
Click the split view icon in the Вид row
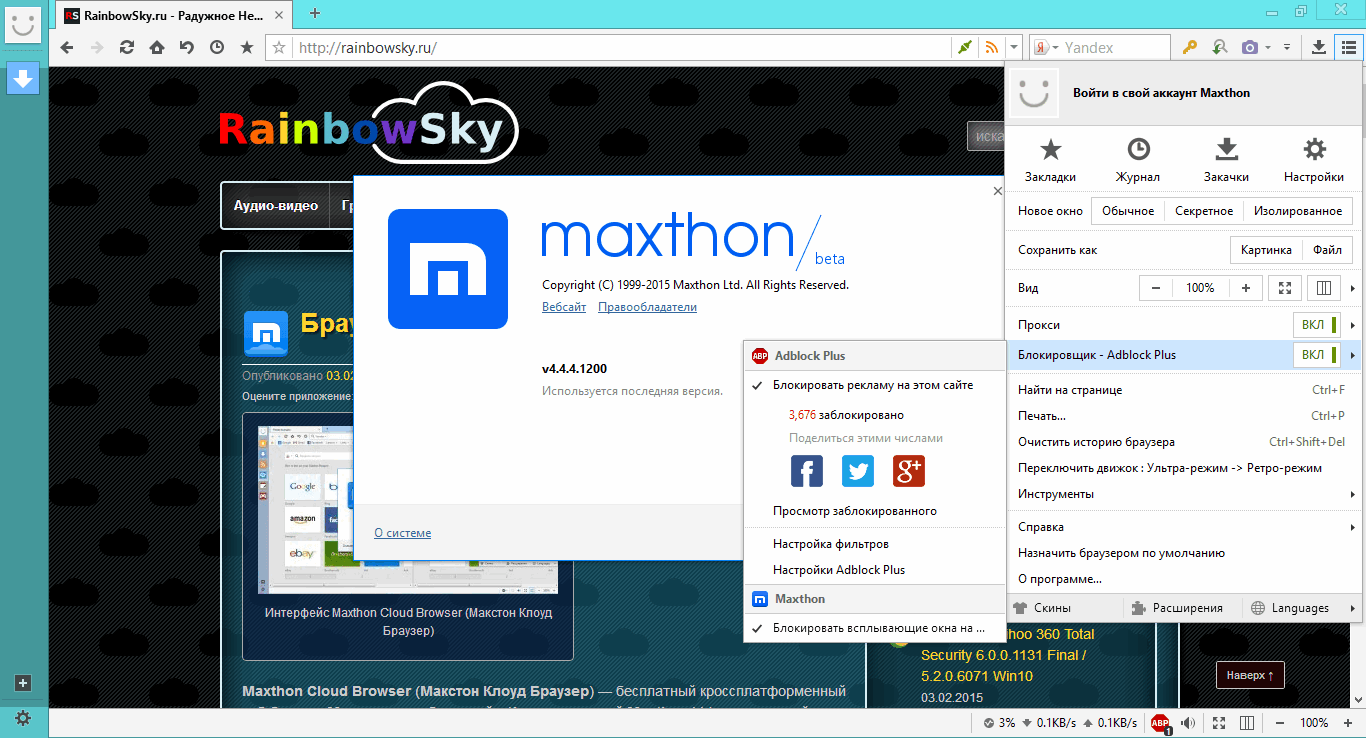coord(1325,288)
